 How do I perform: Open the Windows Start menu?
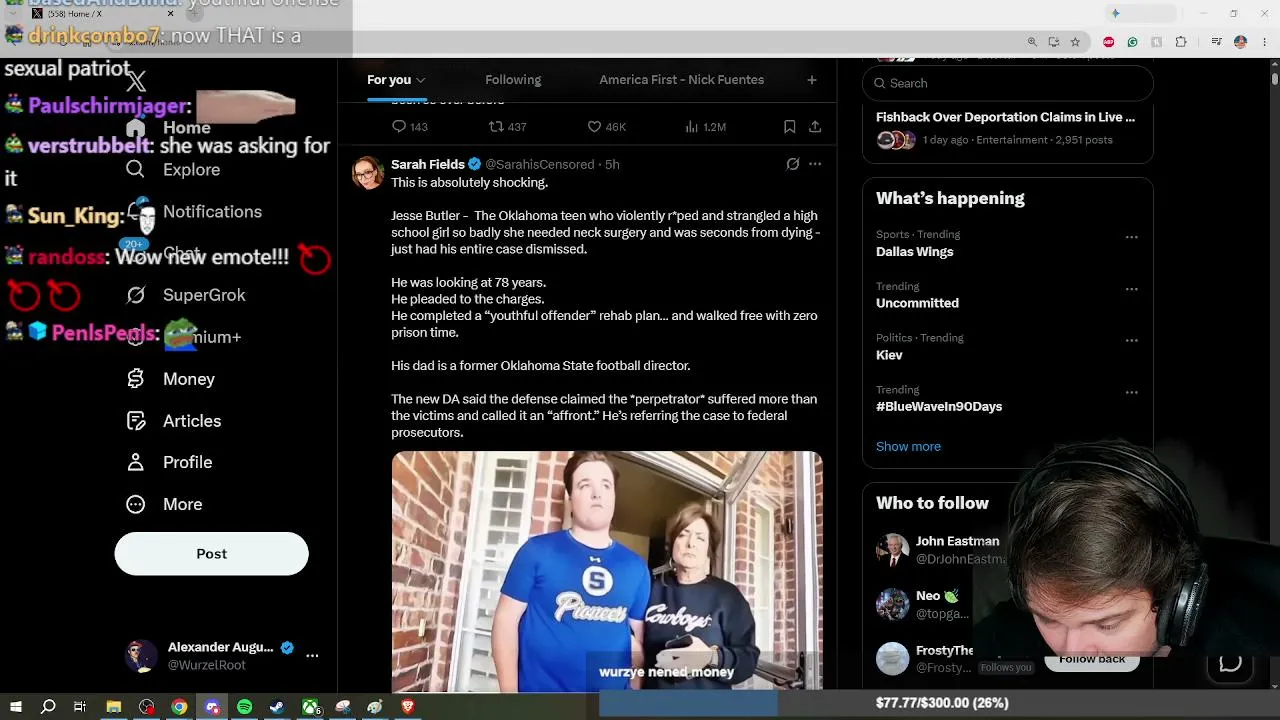tap(16, 707)
